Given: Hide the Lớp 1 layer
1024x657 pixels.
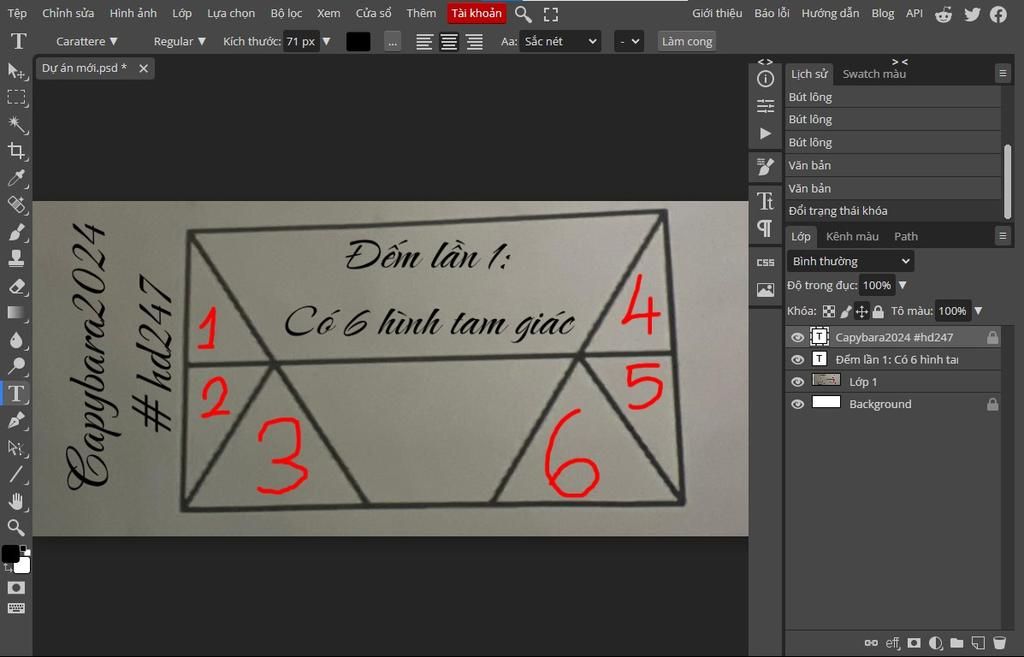Looking at the screenshot, I should (797, 382).
